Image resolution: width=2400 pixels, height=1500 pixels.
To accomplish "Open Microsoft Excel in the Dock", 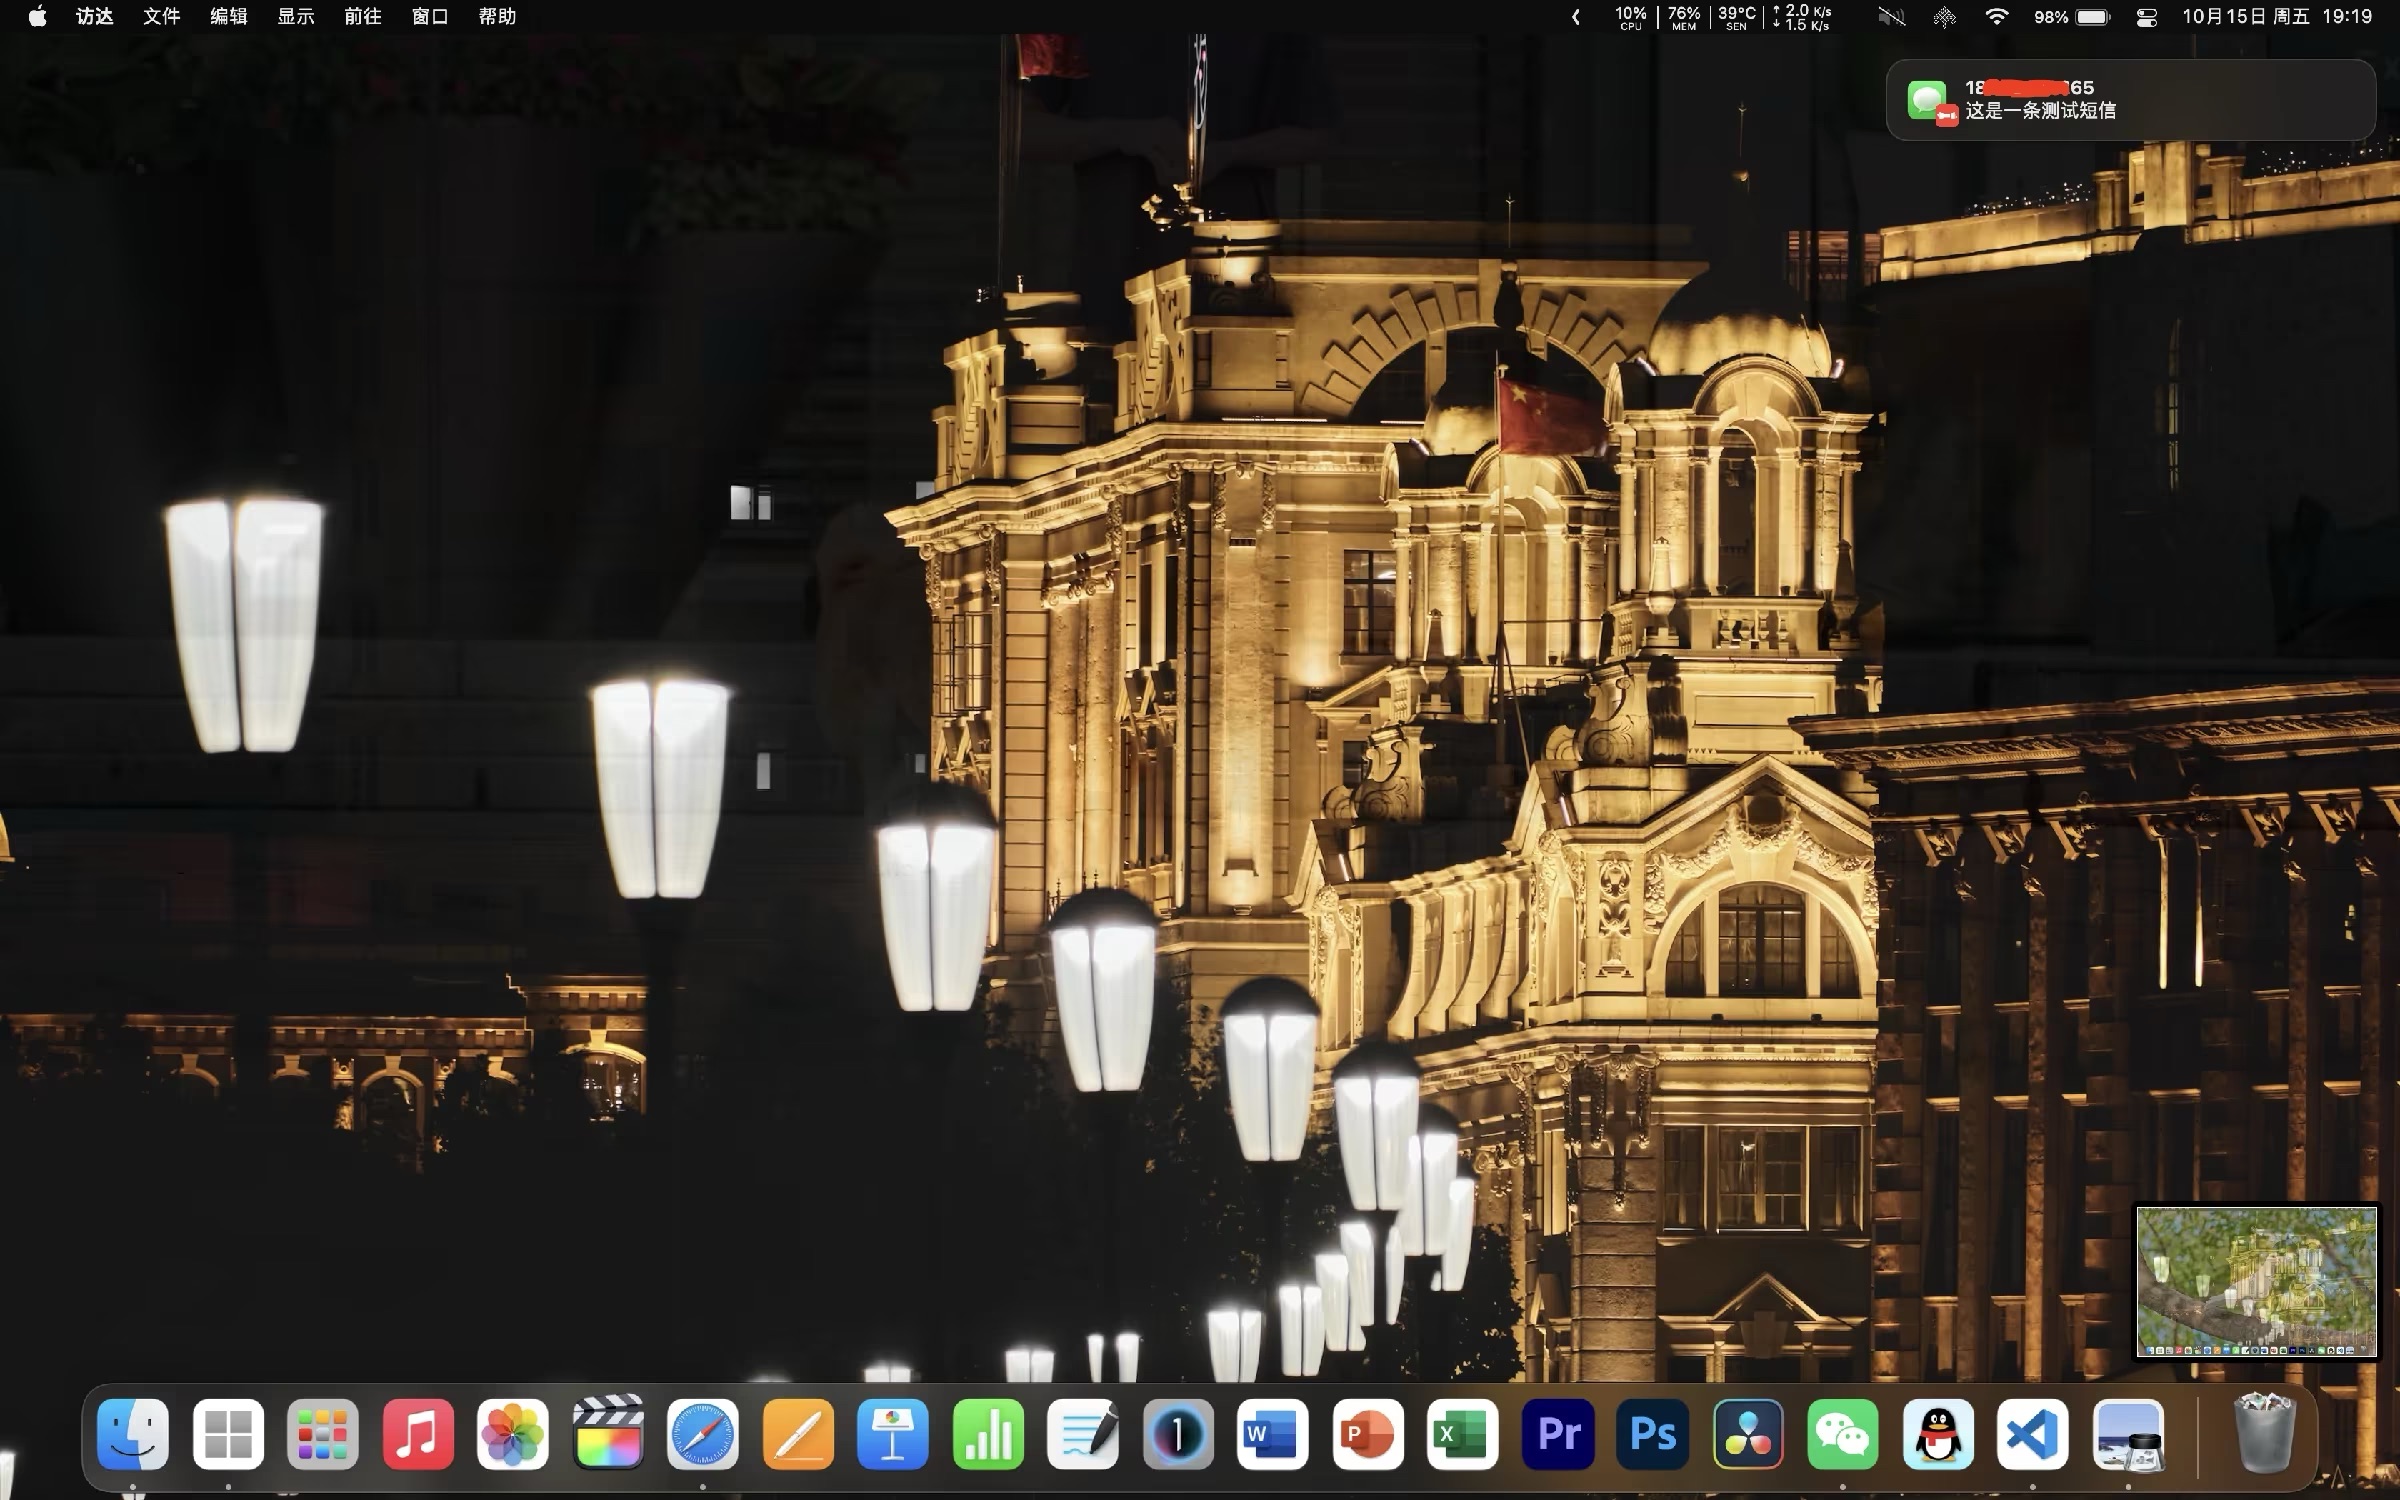I will click(x=1462, y=1434).
